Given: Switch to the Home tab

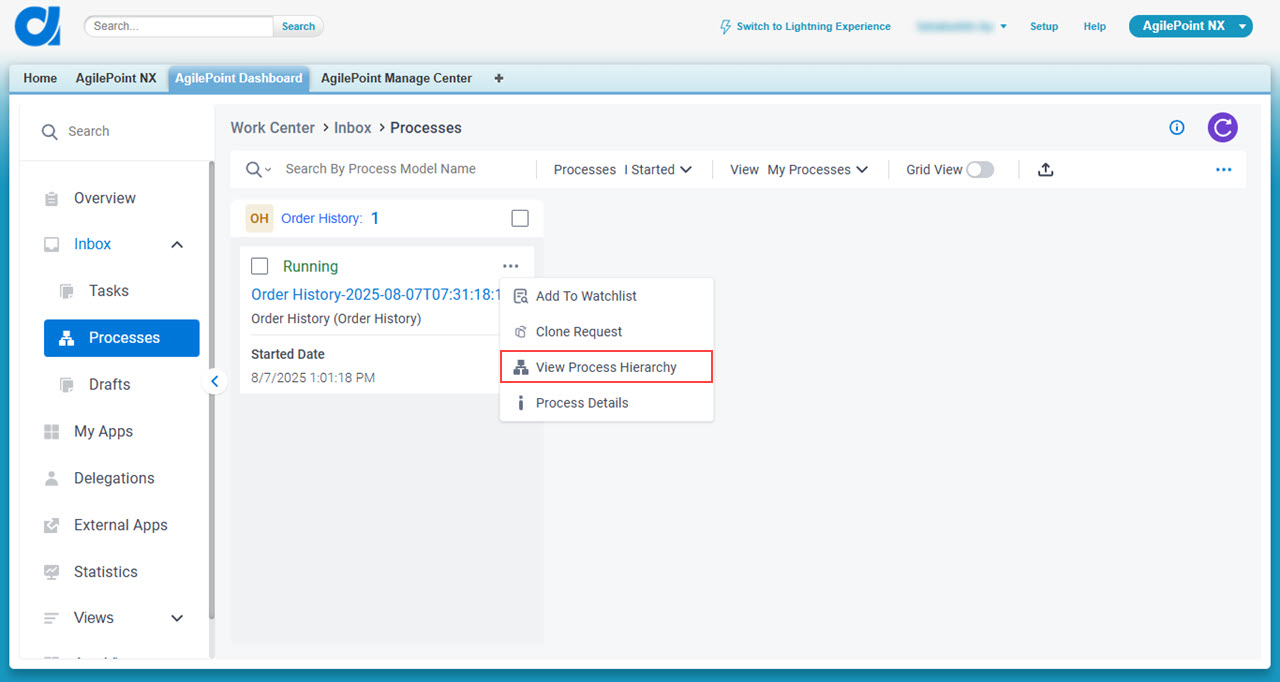Looking at the screenshot, I should [x=40, y=78].
